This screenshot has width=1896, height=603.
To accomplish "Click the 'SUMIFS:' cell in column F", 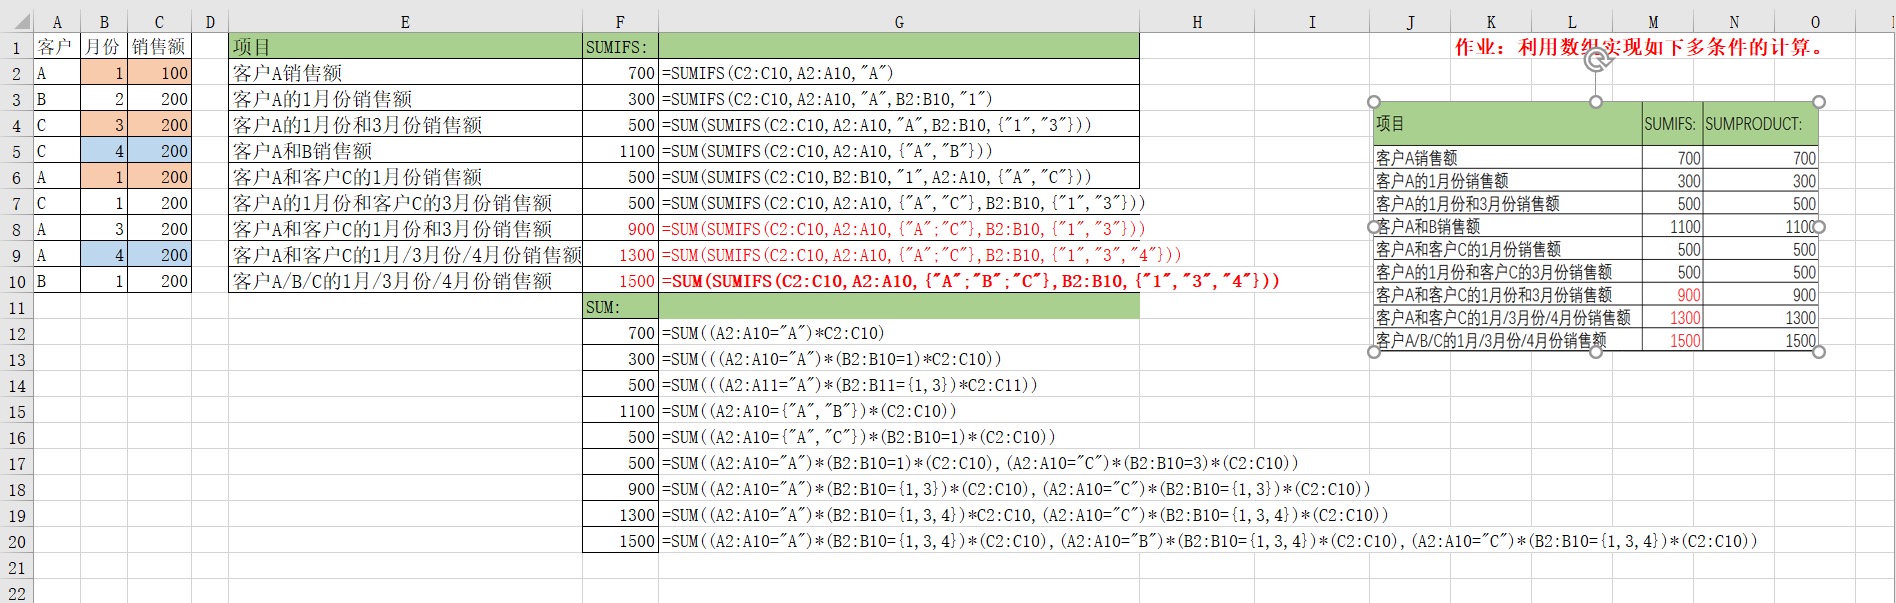I will tap(620, 47).
